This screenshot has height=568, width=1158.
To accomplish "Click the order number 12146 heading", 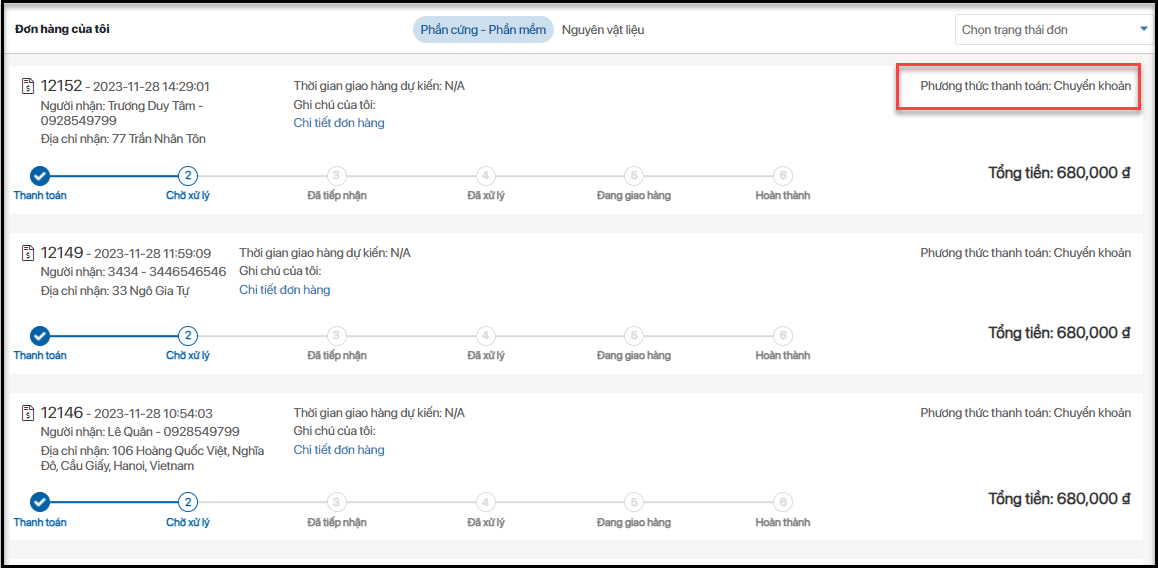I will [x=62, y=412].
